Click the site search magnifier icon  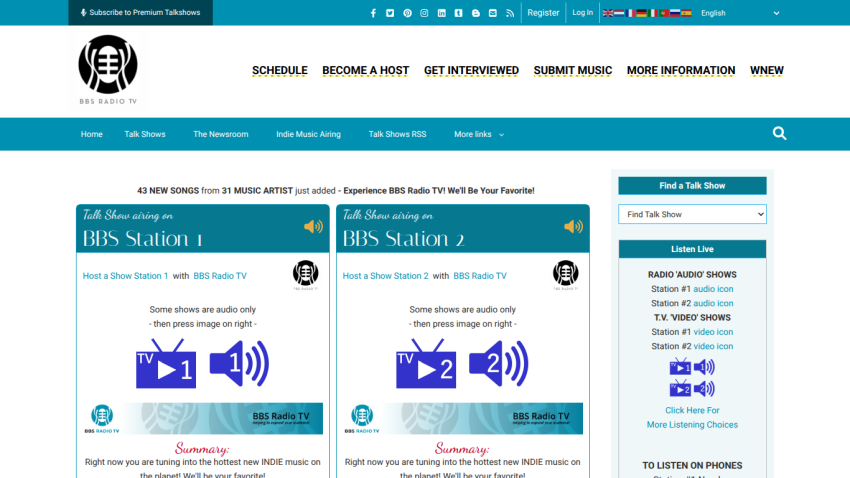(x=780, y=133)
